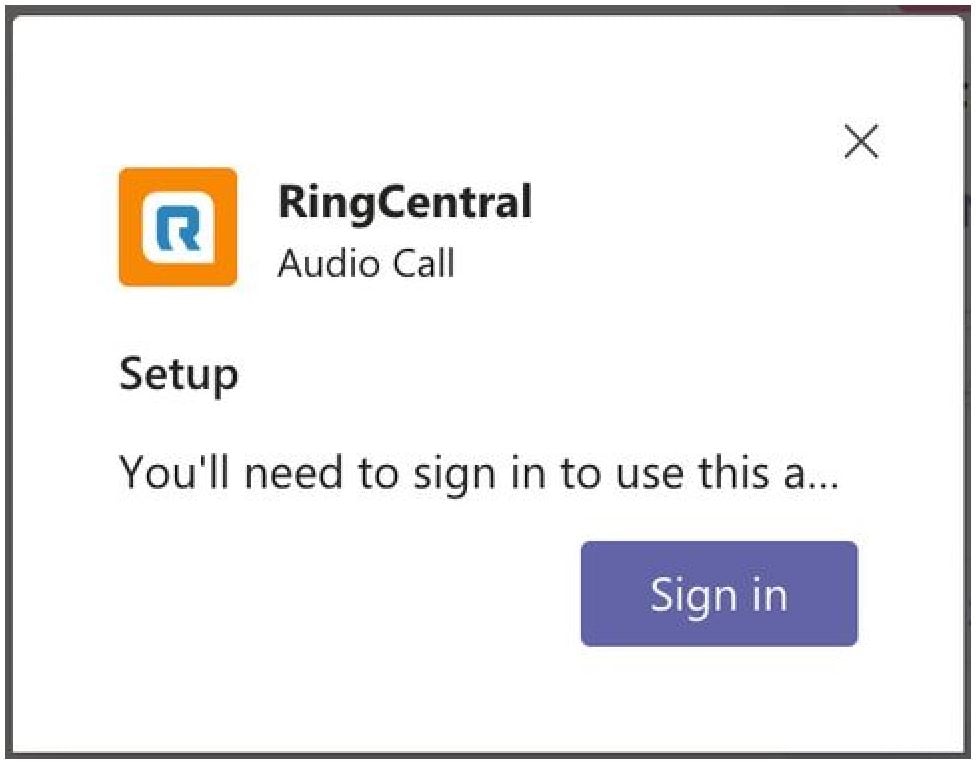976x762 pixels.
Task: Open RingCentral by clicking its square icon
Action: point(177,226)
